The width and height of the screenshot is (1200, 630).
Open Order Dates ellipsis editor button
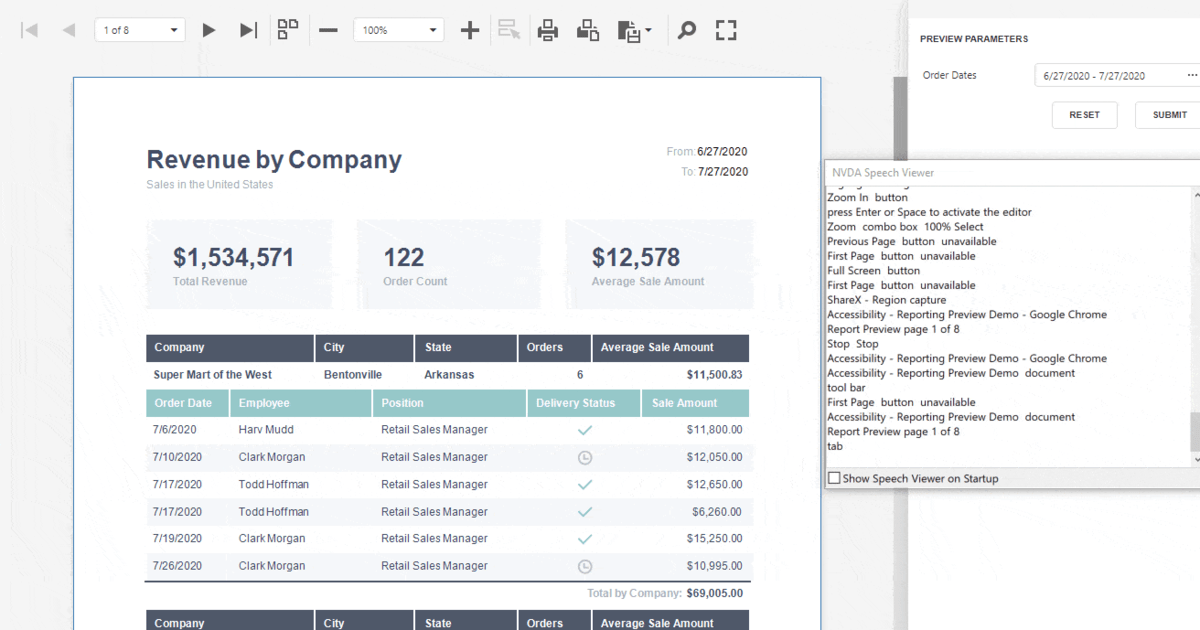pyautogui.click(x=1191, y=75)
